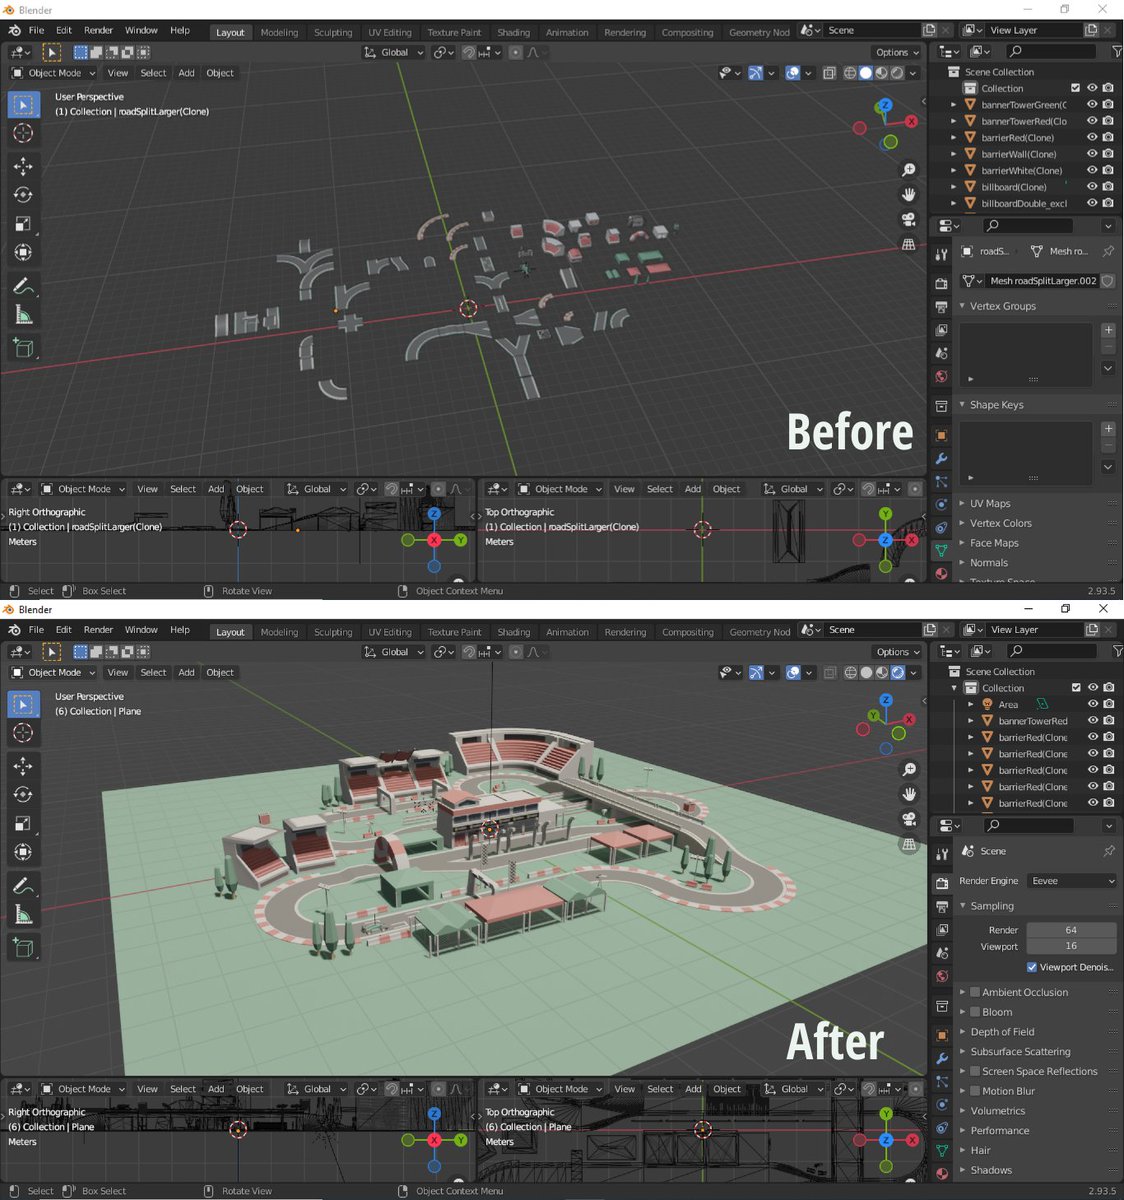The height and width of the screenshot is (1200, 1124).
Task: Open View Layer properties tab in After window
Action: point(941,930)
